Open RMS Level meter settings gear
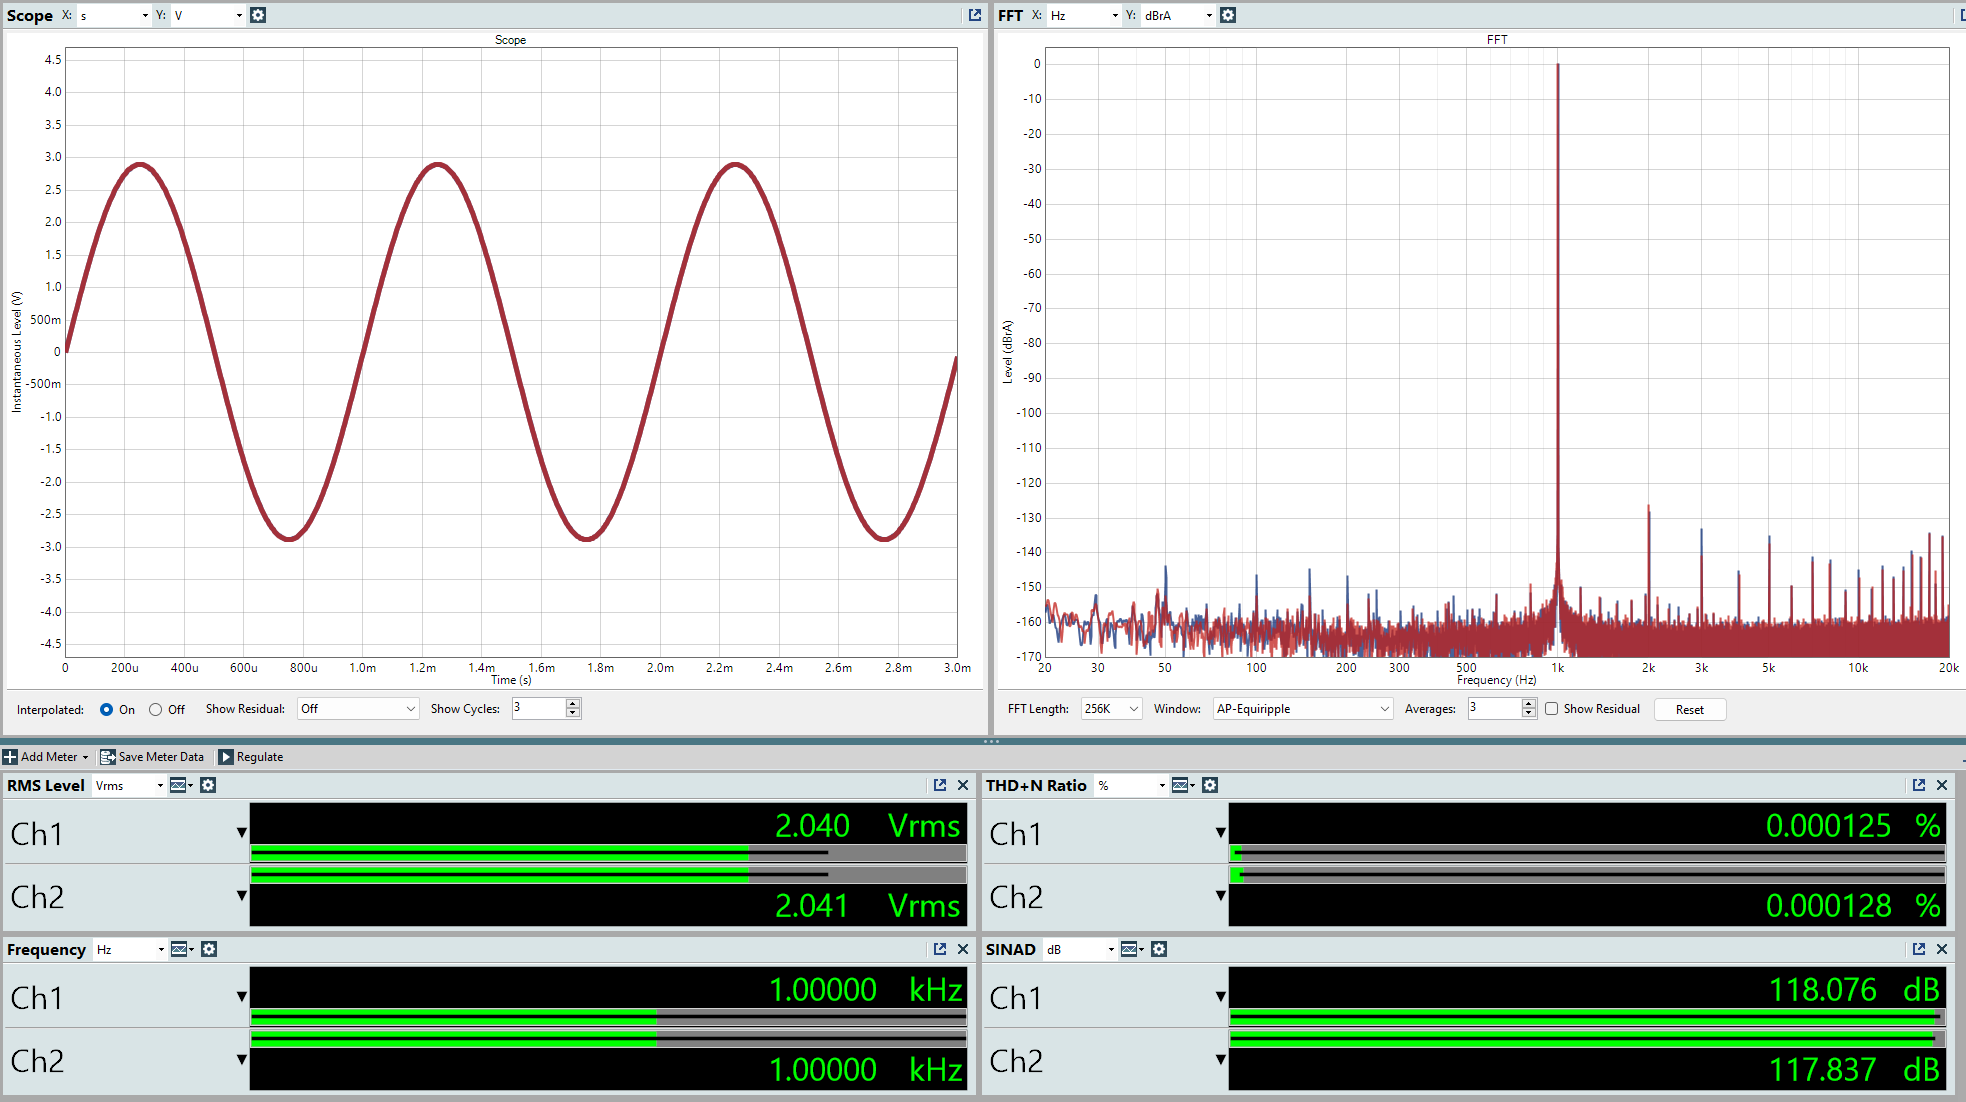The height and width of the screenshot is (1102, 1966). point(208,785)
